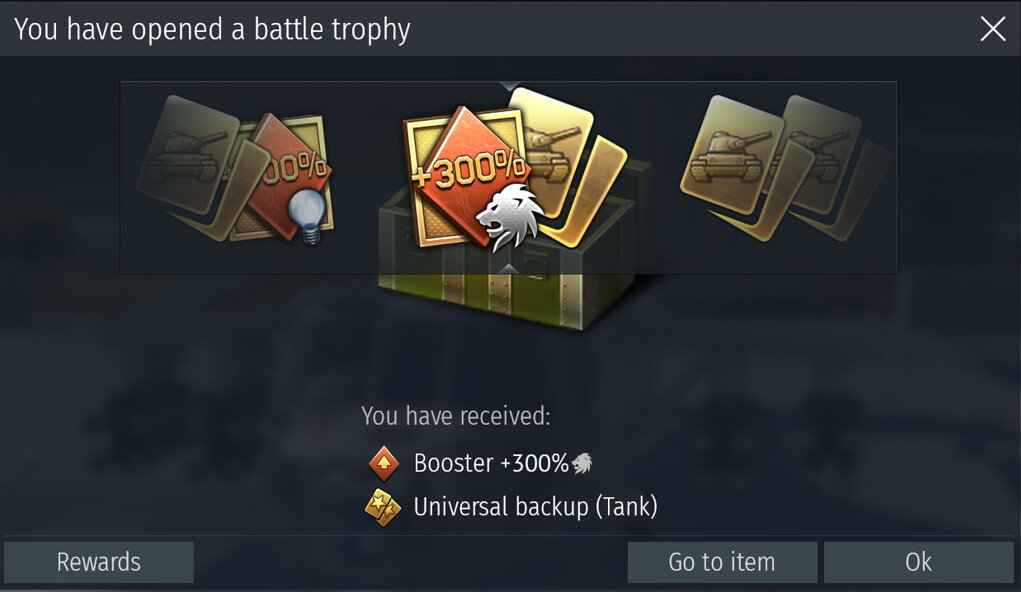Click the gold star Universal backup icon
The height and width of the screenshot is (592, 1021).
click(x=383, y=507)
